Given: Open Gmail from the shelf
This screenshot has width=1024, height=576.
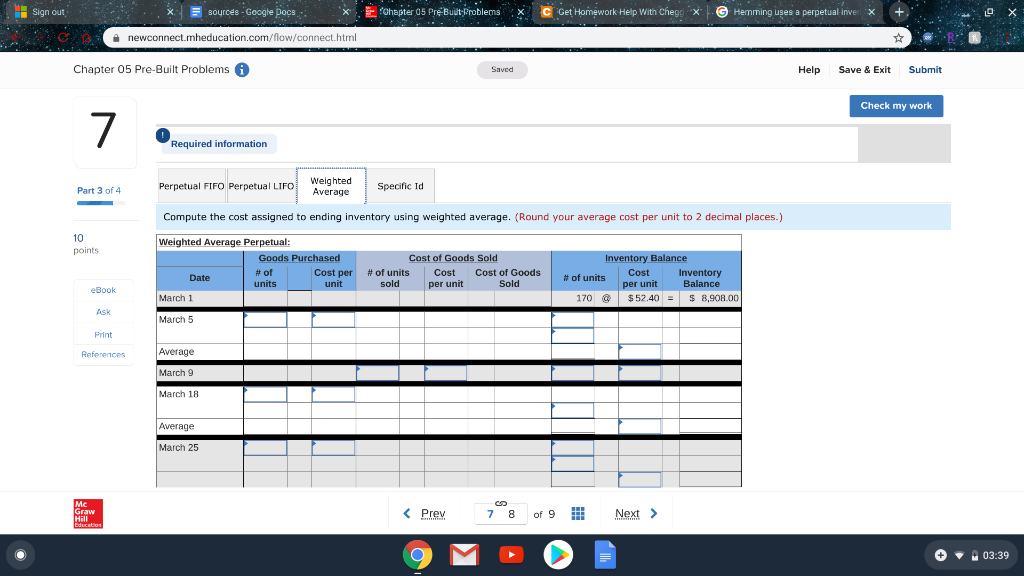Looking at the screenshot, I should [x=464, y=554].
